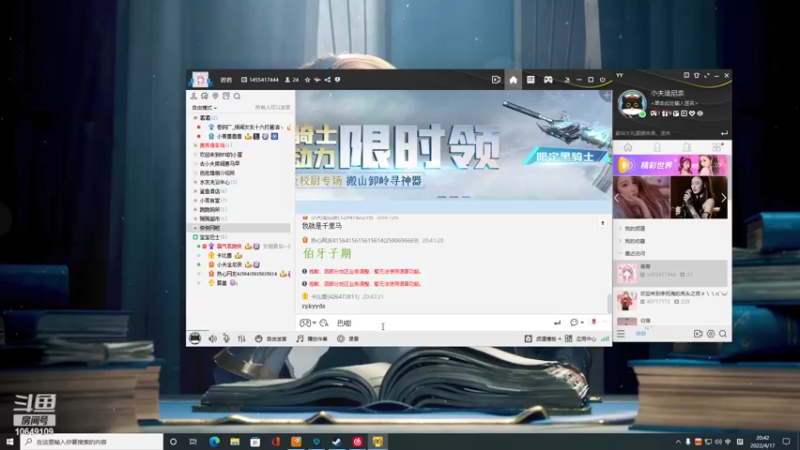
Task: Click the skin shirt icon in the YY main window
Action: click(x=696, y=76)
